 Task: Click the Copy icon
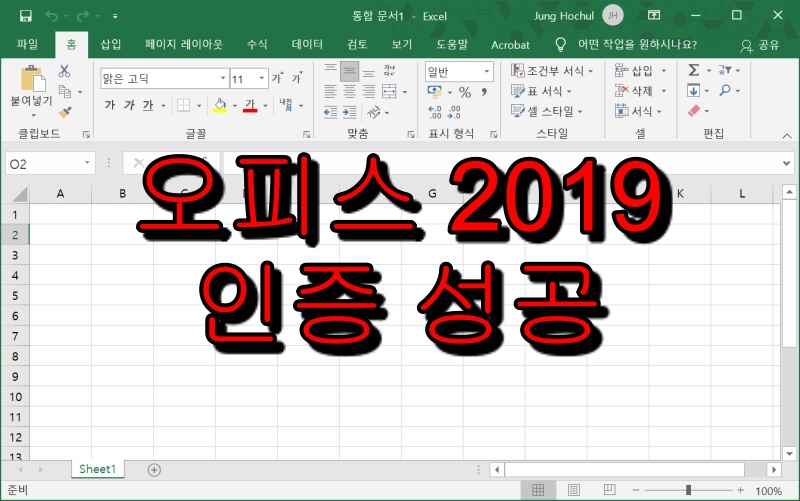click(x=65, y=92)
